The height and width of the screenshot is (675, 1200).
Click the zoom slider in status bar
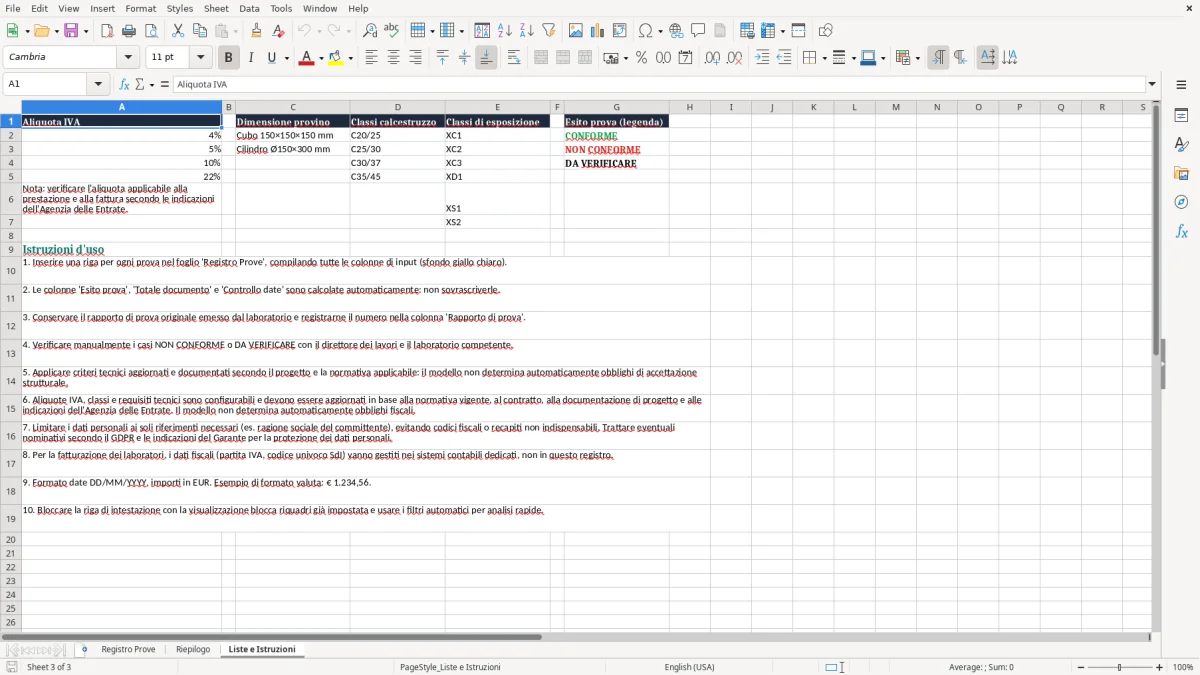(1119, 667)
